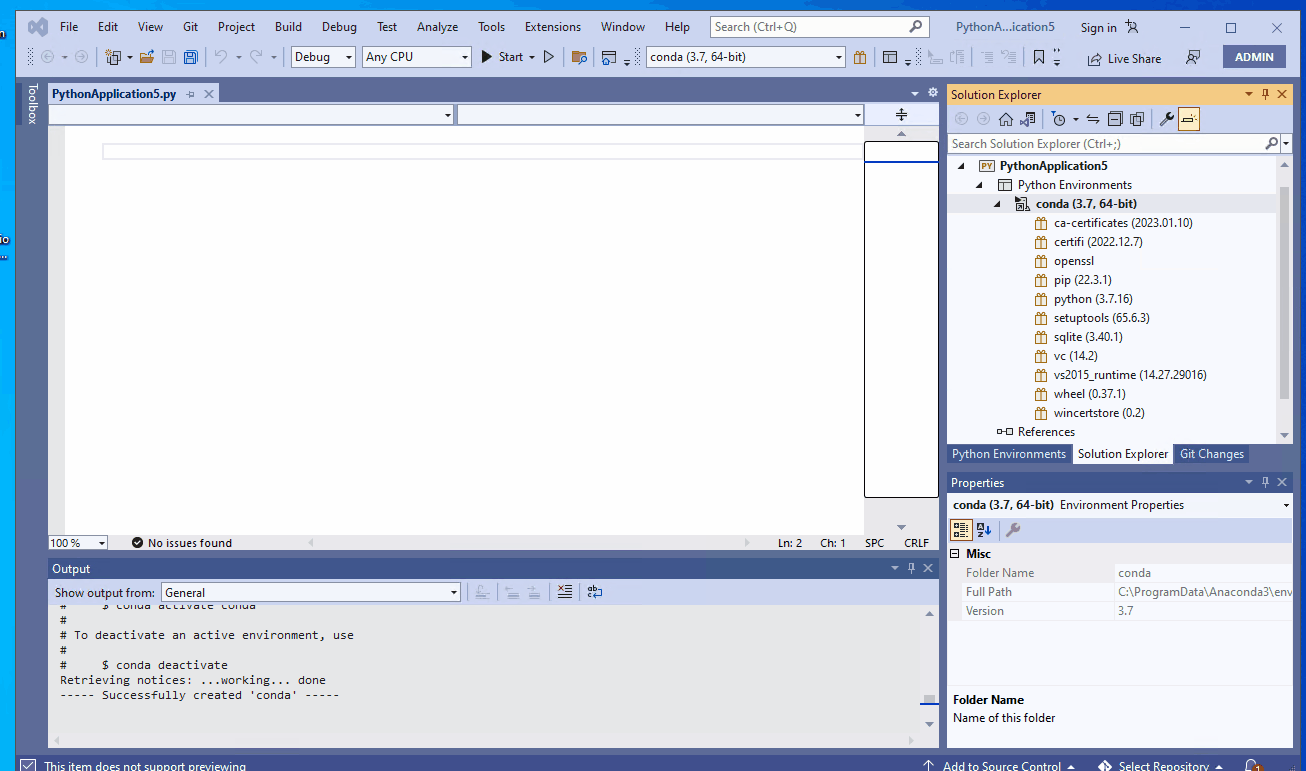
Task: Click search magnifier in Solution Explorer search box
Action: click(x=1271, y=144)
